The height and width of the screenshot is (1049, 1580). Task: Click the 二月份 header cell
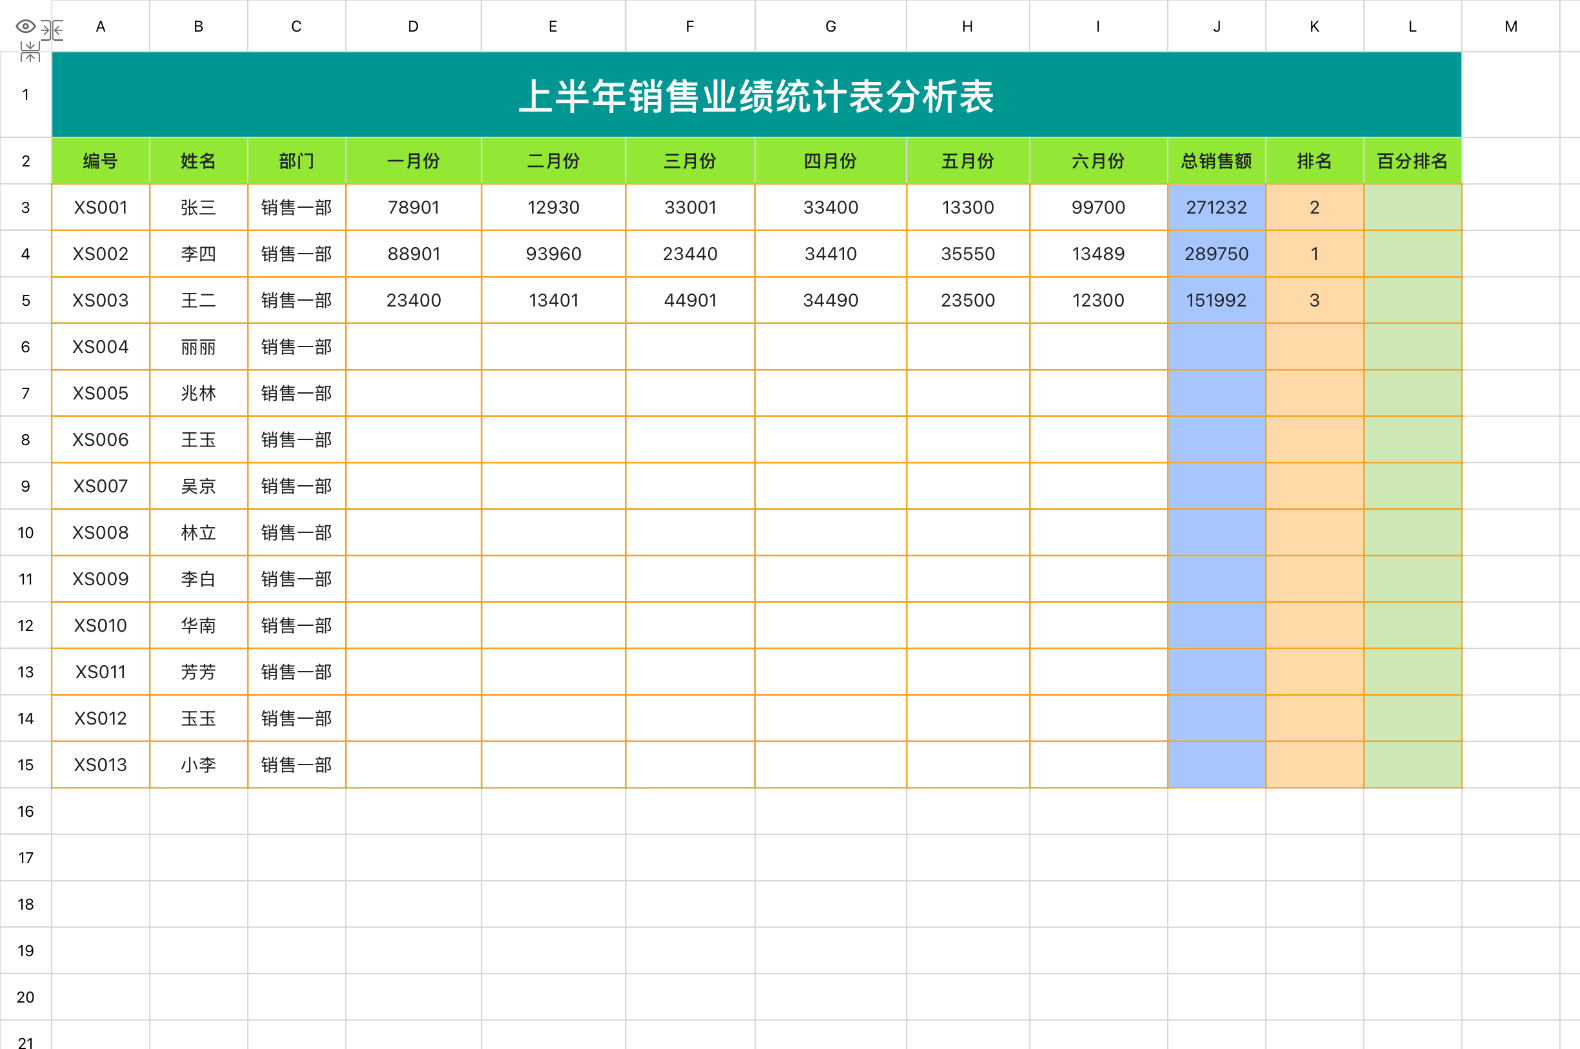tap(553, 161)
